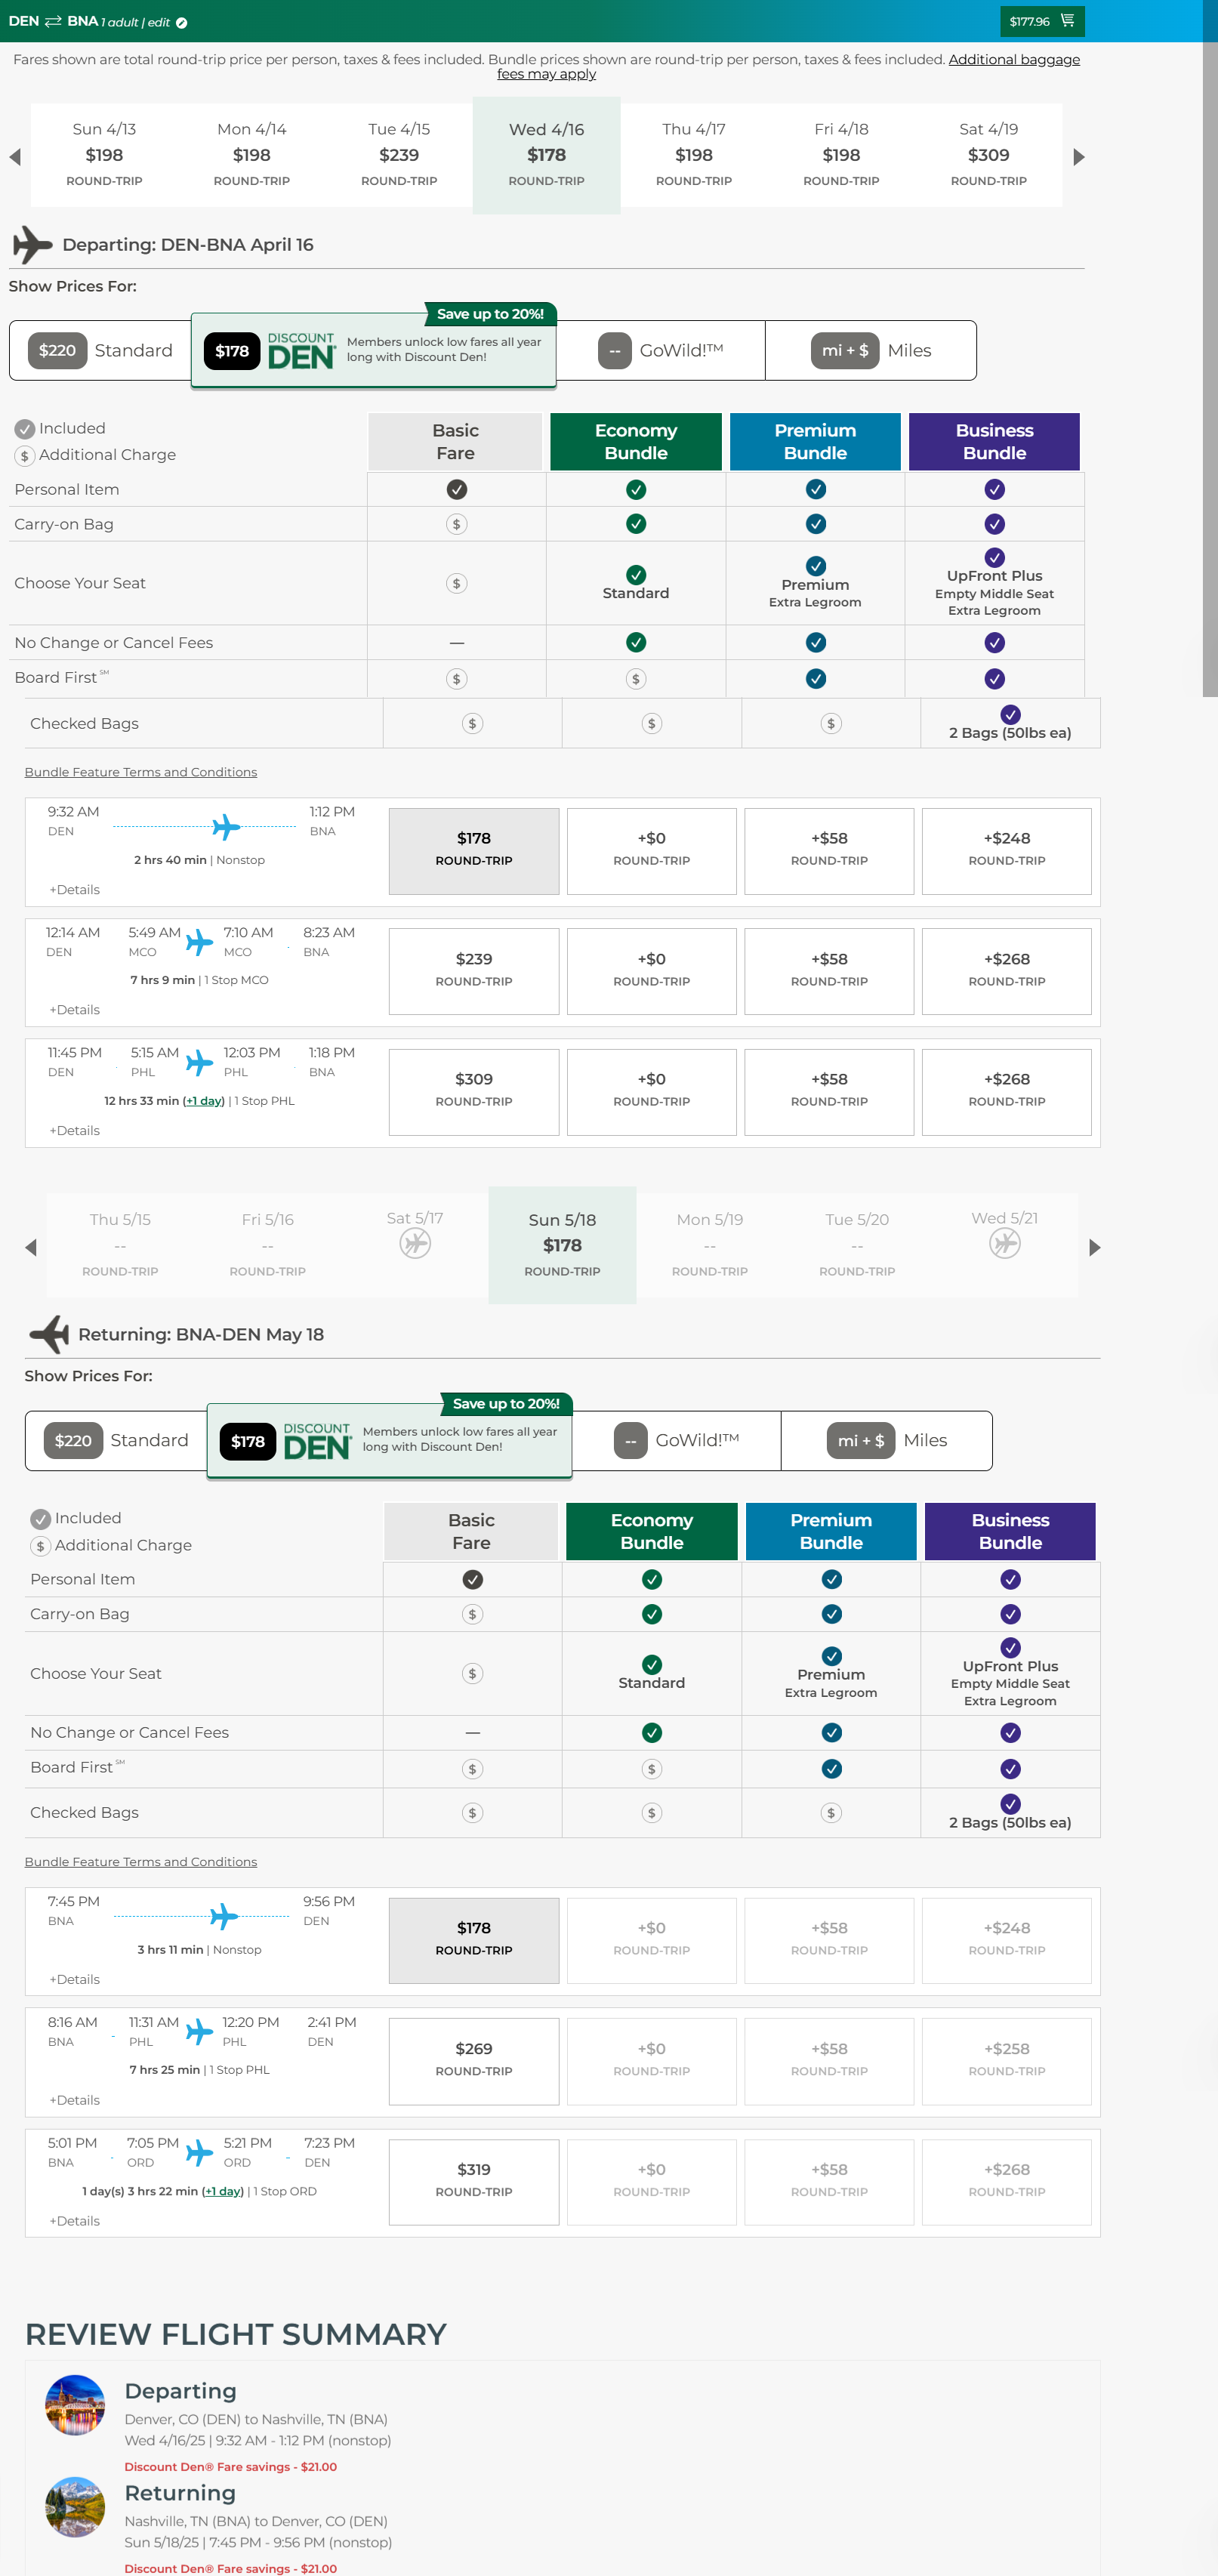This screenshot has width=1218, height=2576.
Task: Choose +$248 Business Bundle for 9:32 AM departure
Action: (1007, 851)
